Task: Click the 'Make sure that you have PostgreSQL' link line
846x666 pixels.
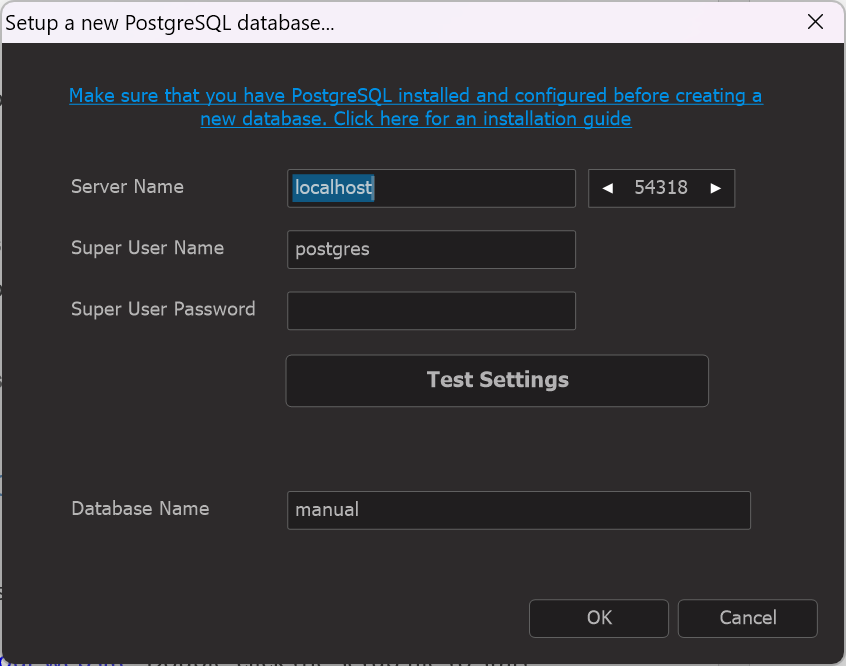Action: tap(416, 96)
